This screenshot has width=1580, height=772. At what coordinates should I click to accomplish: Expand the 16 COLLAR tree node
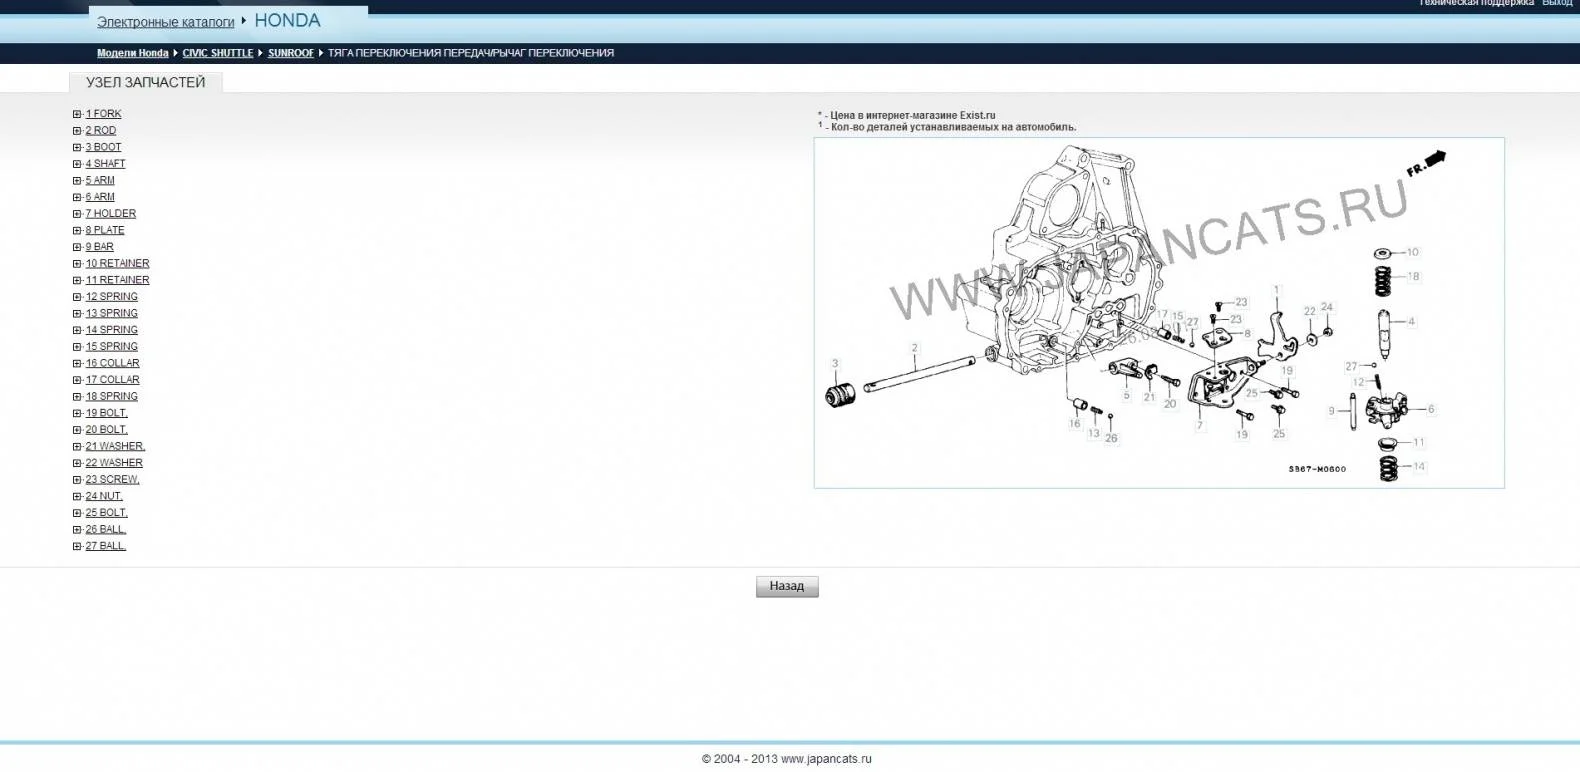click(77, 363)
